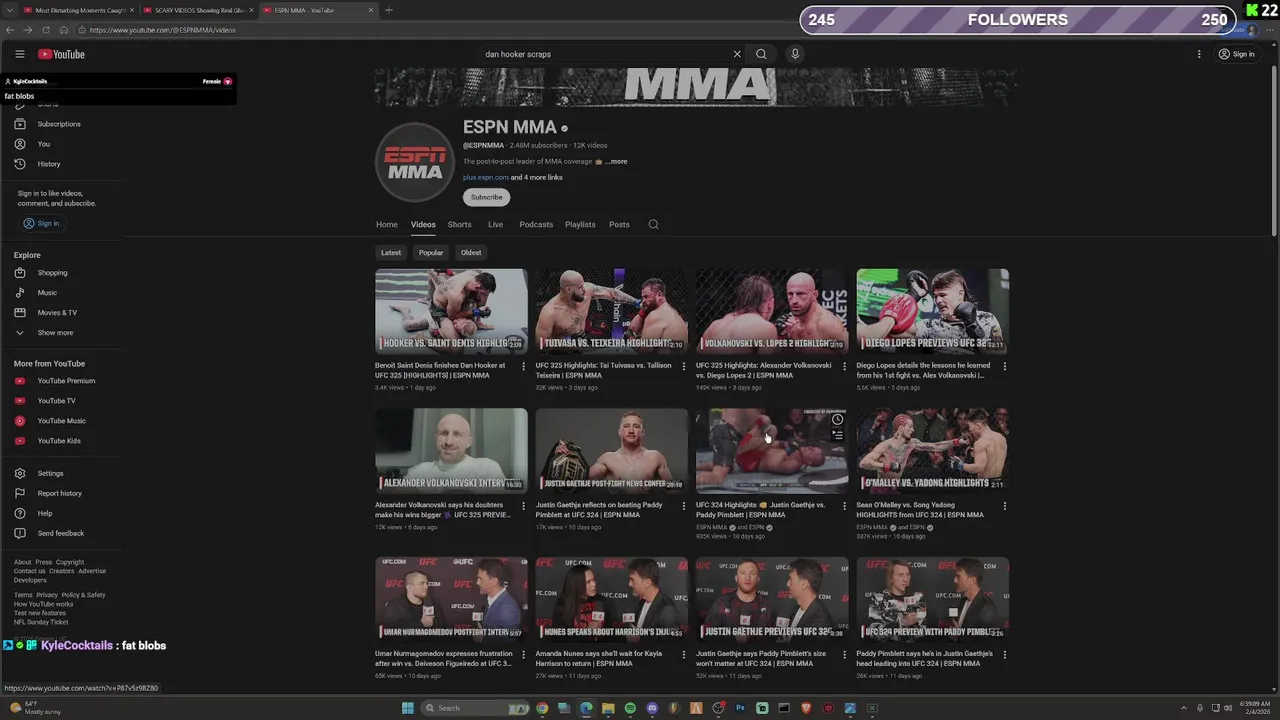The height and width of the screenshot is (720, 1280).
Task: Search within the channel via magnifier icon
Action: coord(653,224)
